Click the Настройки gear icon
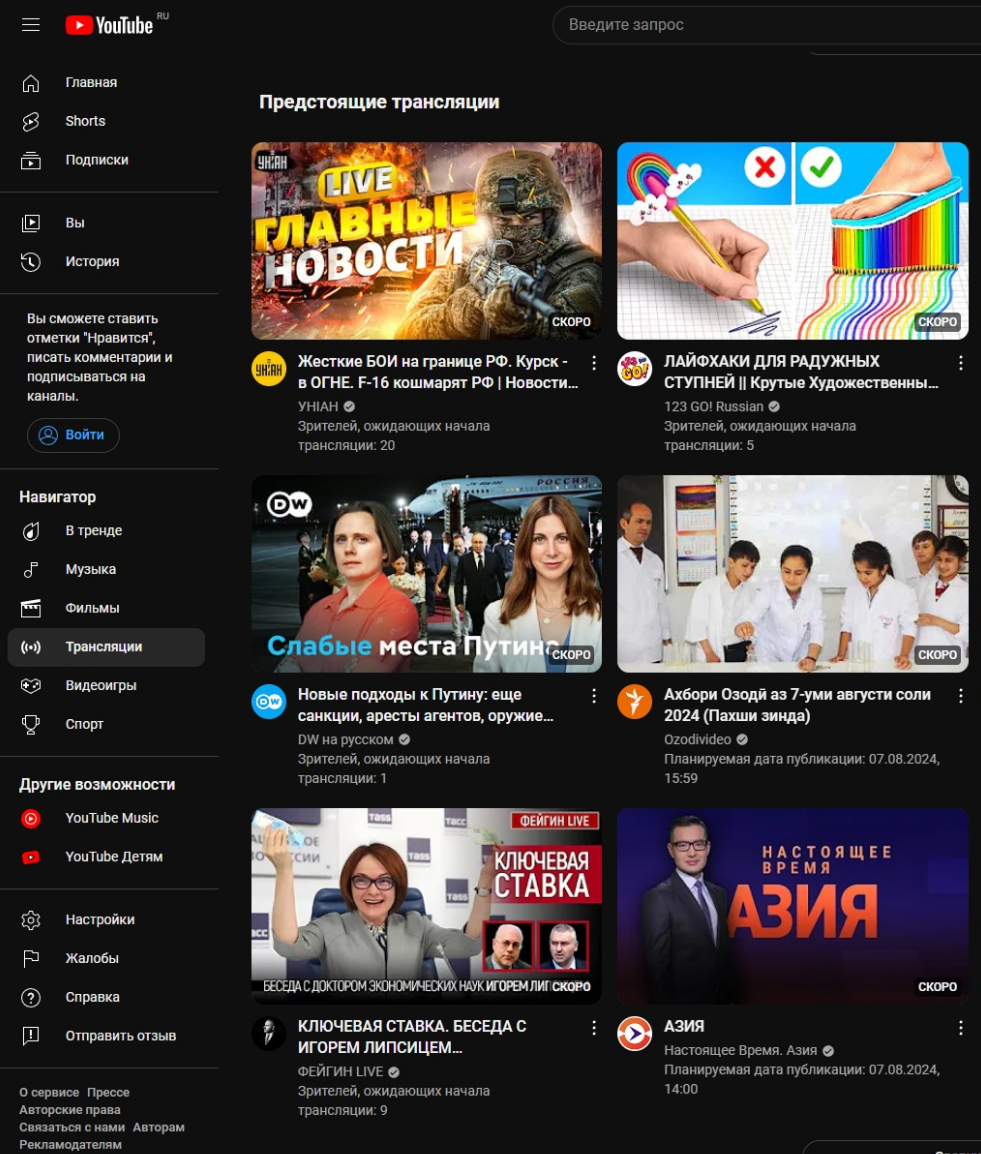Screen dimensions: 981x1154 click(31, 920)
